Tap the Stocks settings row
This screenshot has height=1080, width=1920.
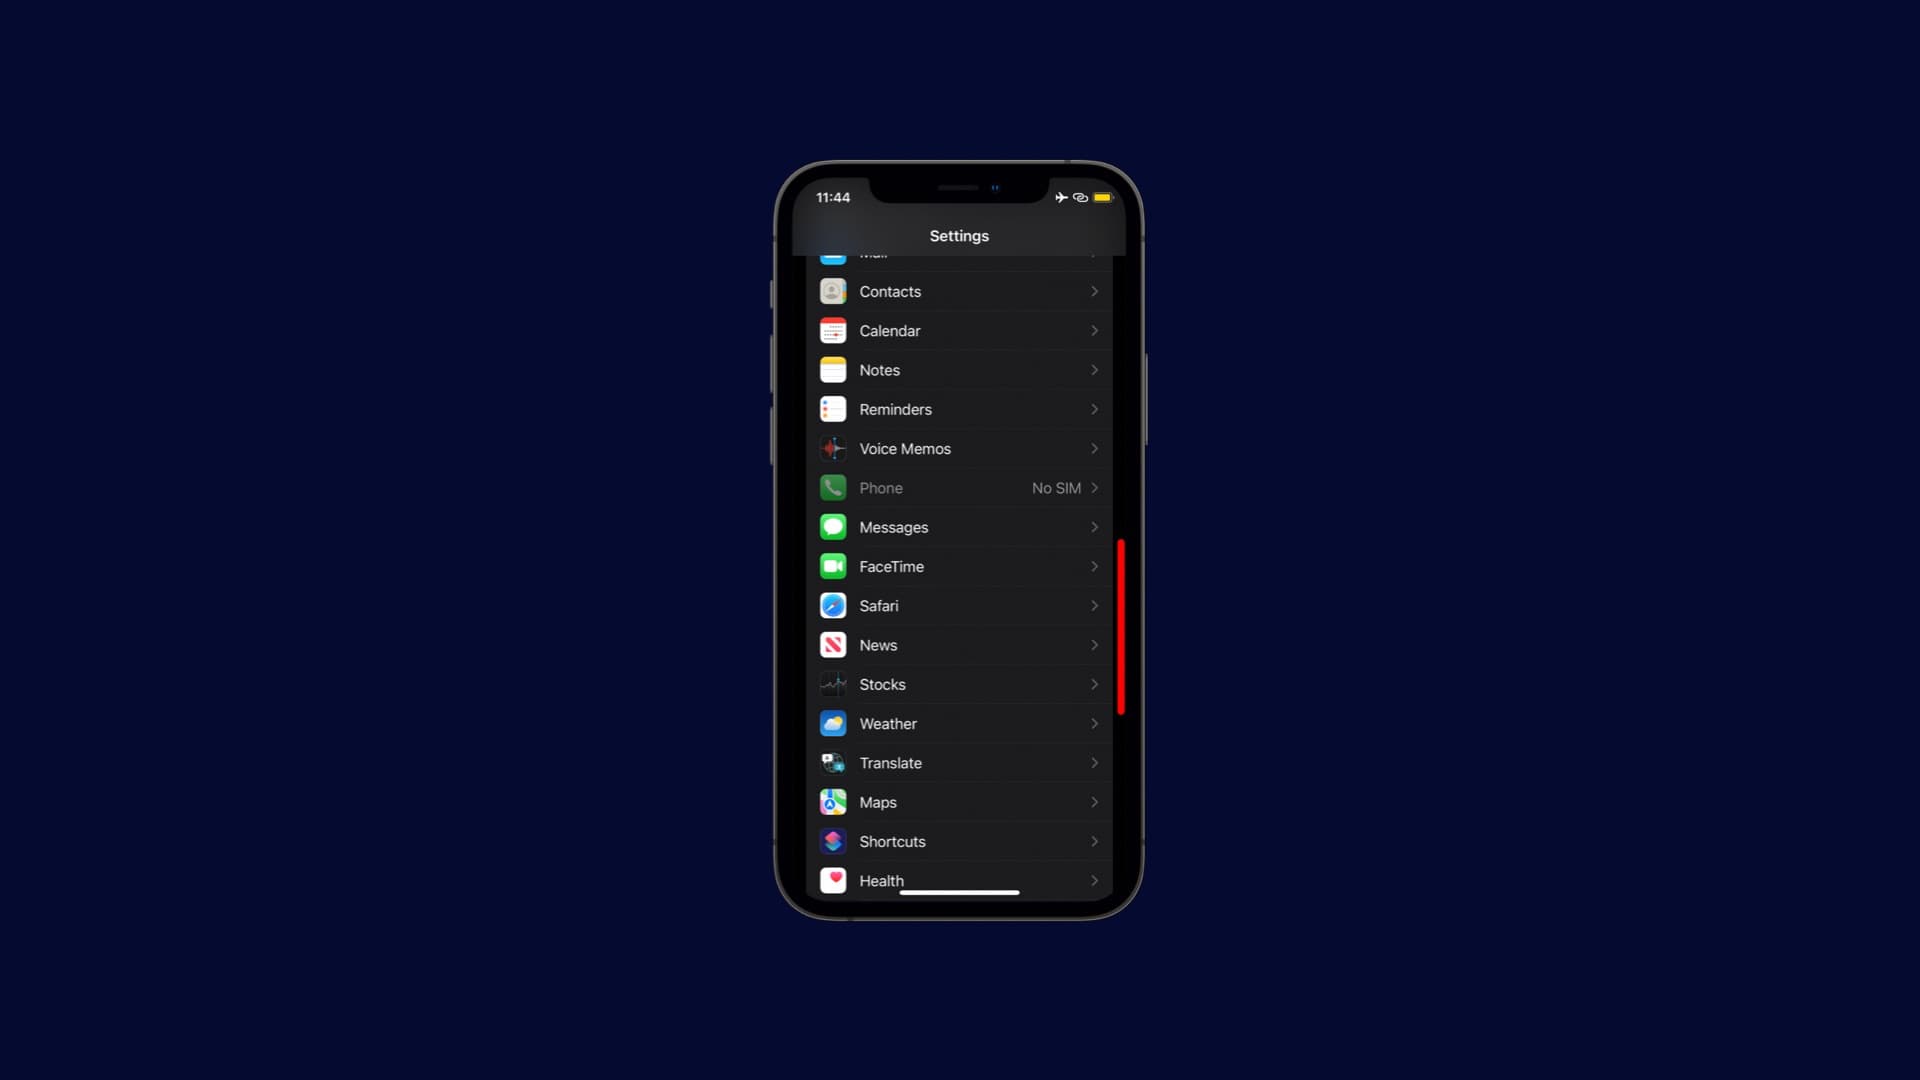(957, 683)
